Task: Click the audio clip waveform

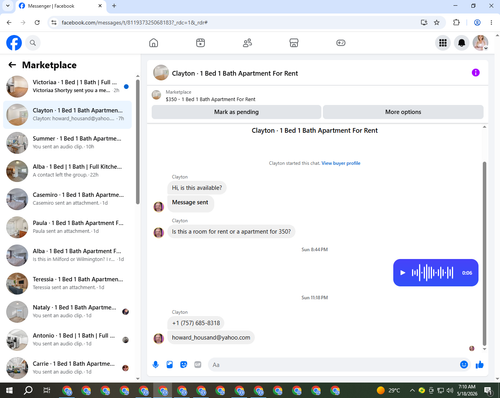Action: [432, 273]
